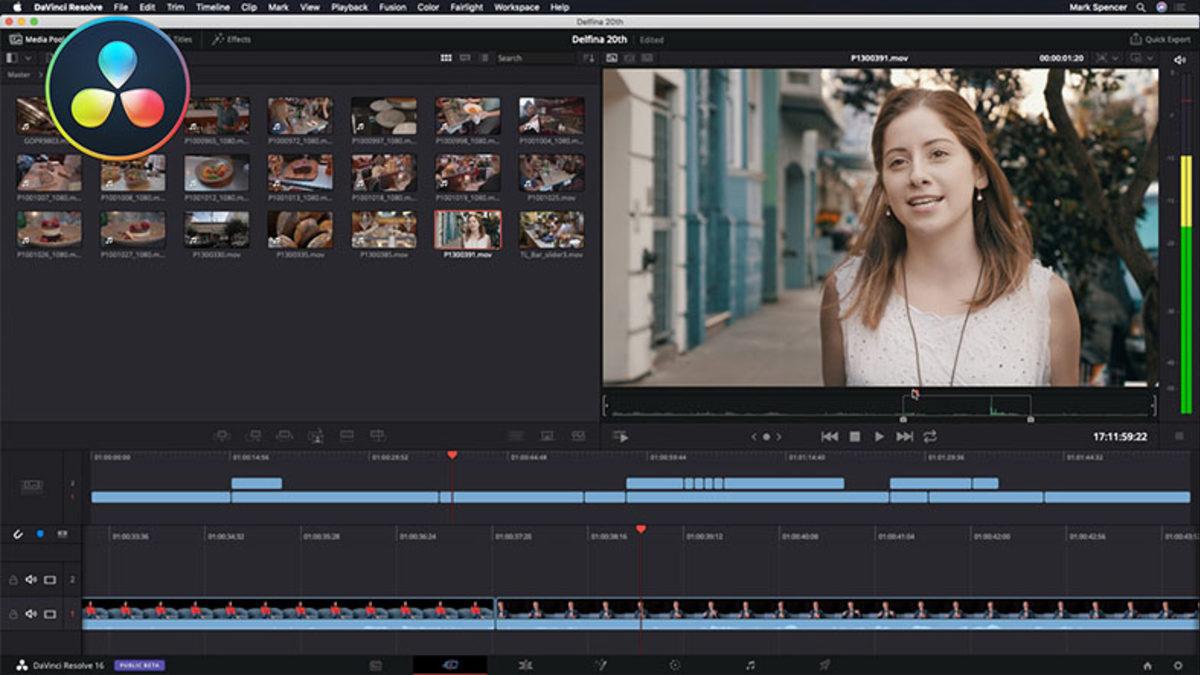Click the Edited tab next to Delfina 20th
This screenshot has width=1200, height=675.
(652, 40)
